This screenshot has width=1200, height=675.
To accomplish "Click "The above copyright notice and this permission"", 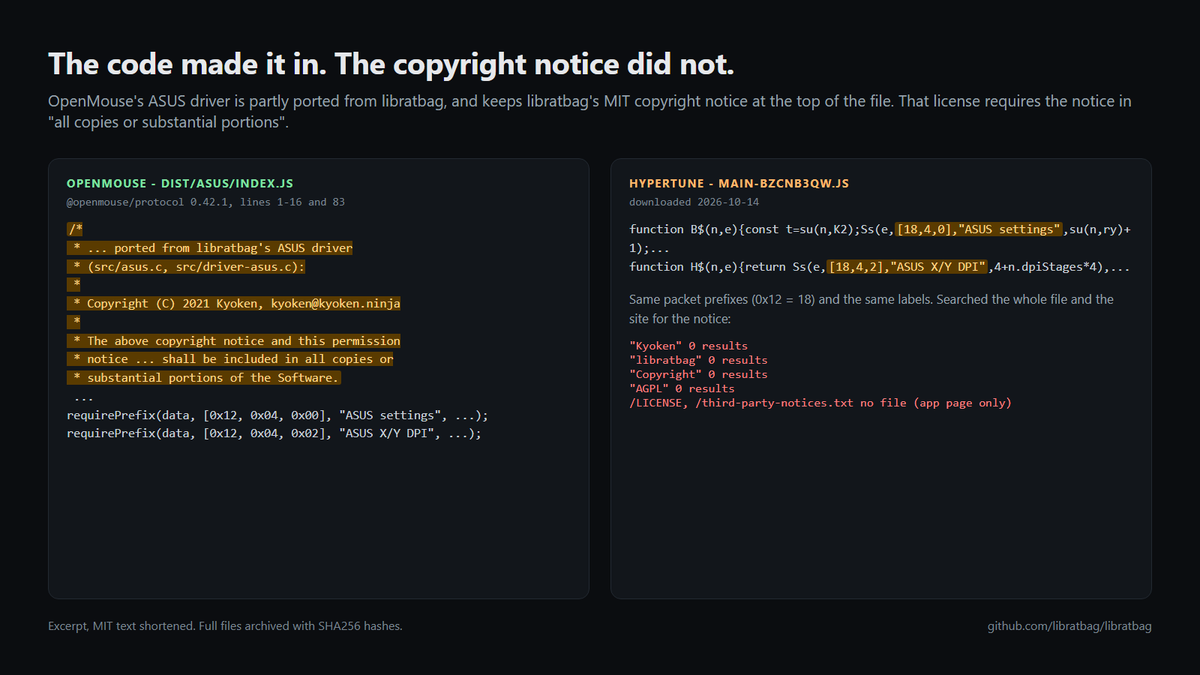I will click(x=234, y=341).
